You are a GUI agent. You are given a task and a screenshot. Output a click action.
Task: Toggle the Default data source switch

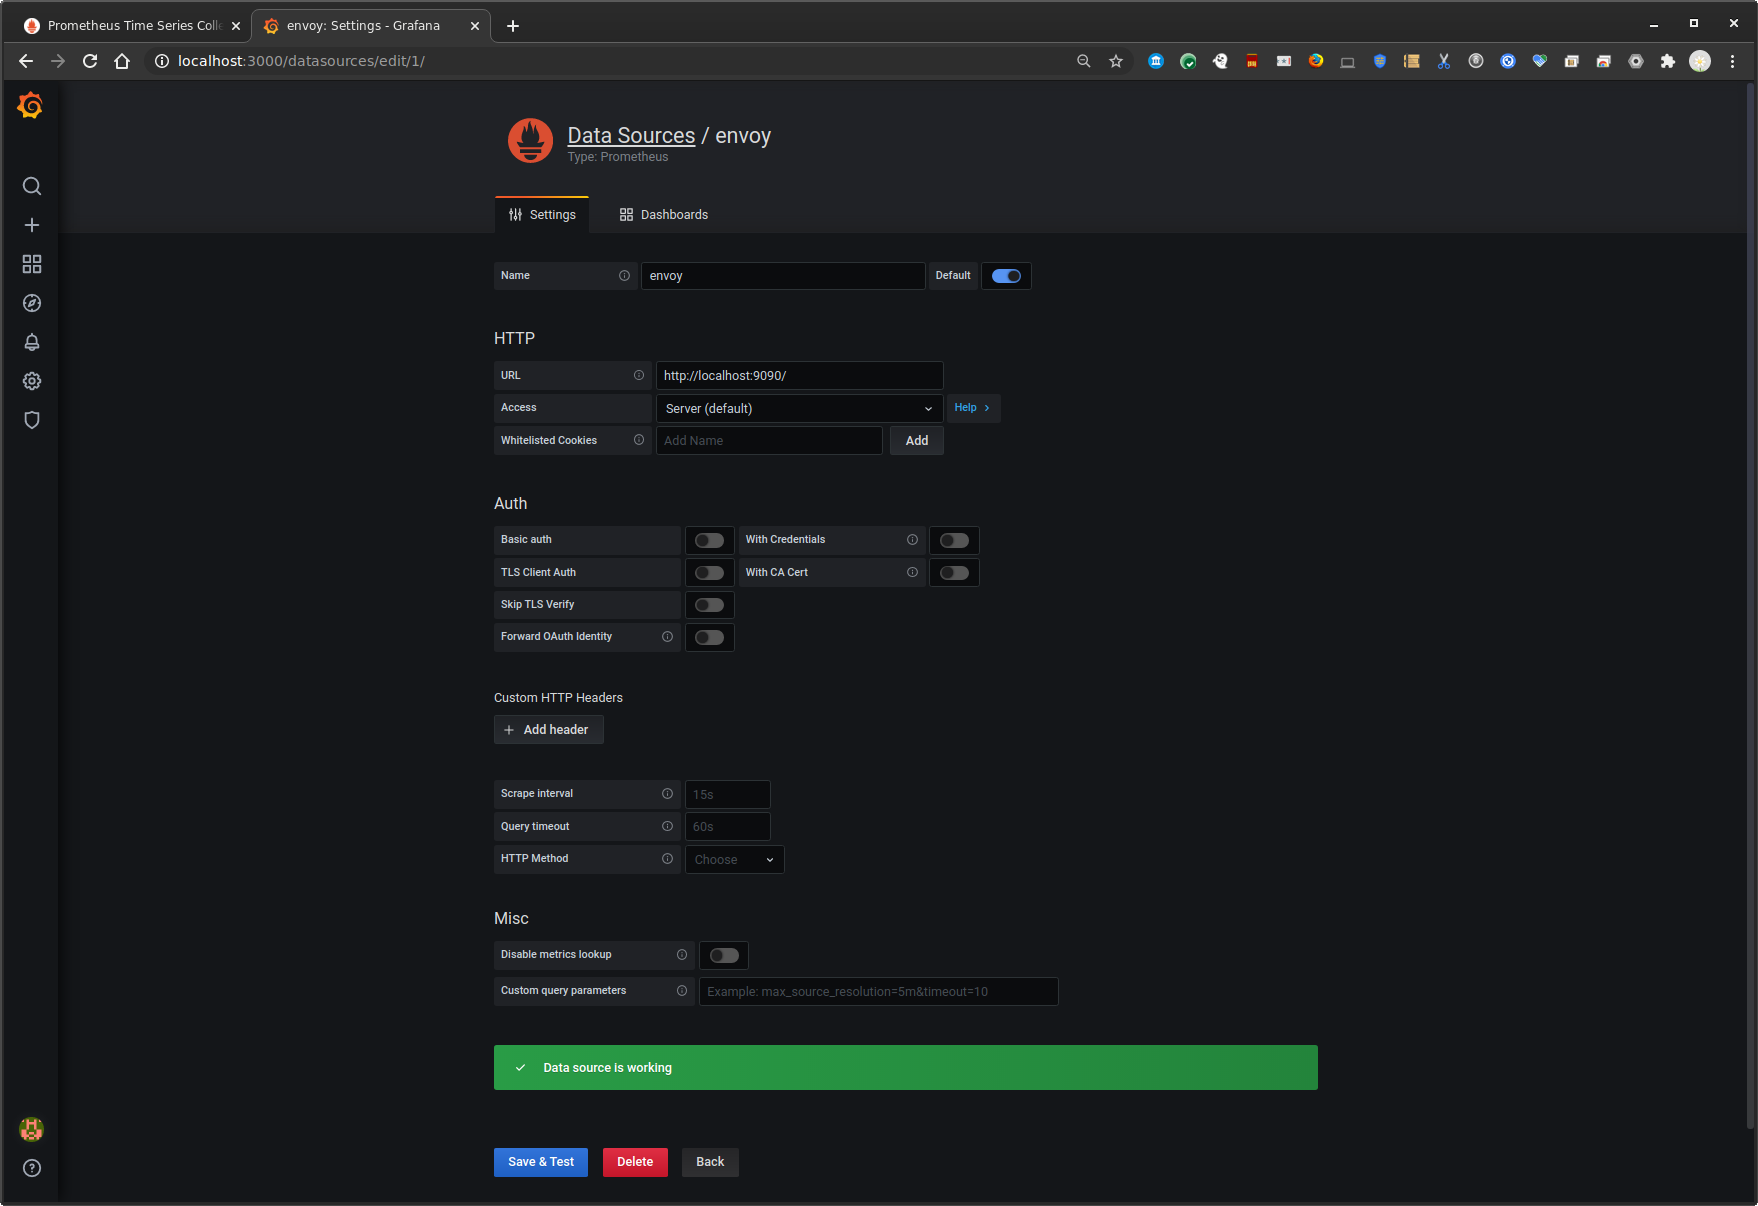1006,276
